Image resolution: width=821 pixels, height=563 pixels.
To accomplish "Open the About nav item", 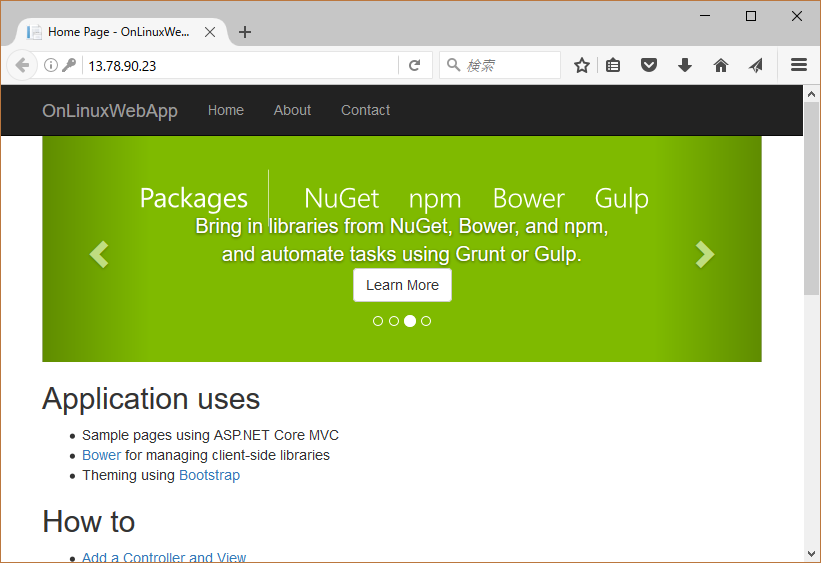I will (292, 111).
